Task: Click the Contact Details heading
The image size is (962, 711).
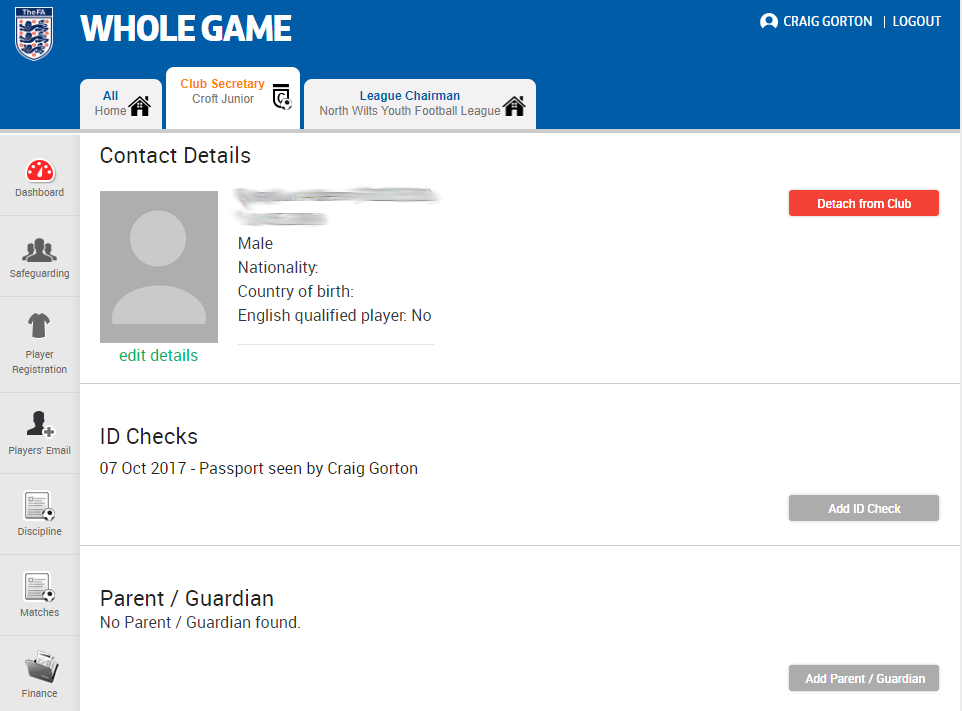Action: pos(175,156)
